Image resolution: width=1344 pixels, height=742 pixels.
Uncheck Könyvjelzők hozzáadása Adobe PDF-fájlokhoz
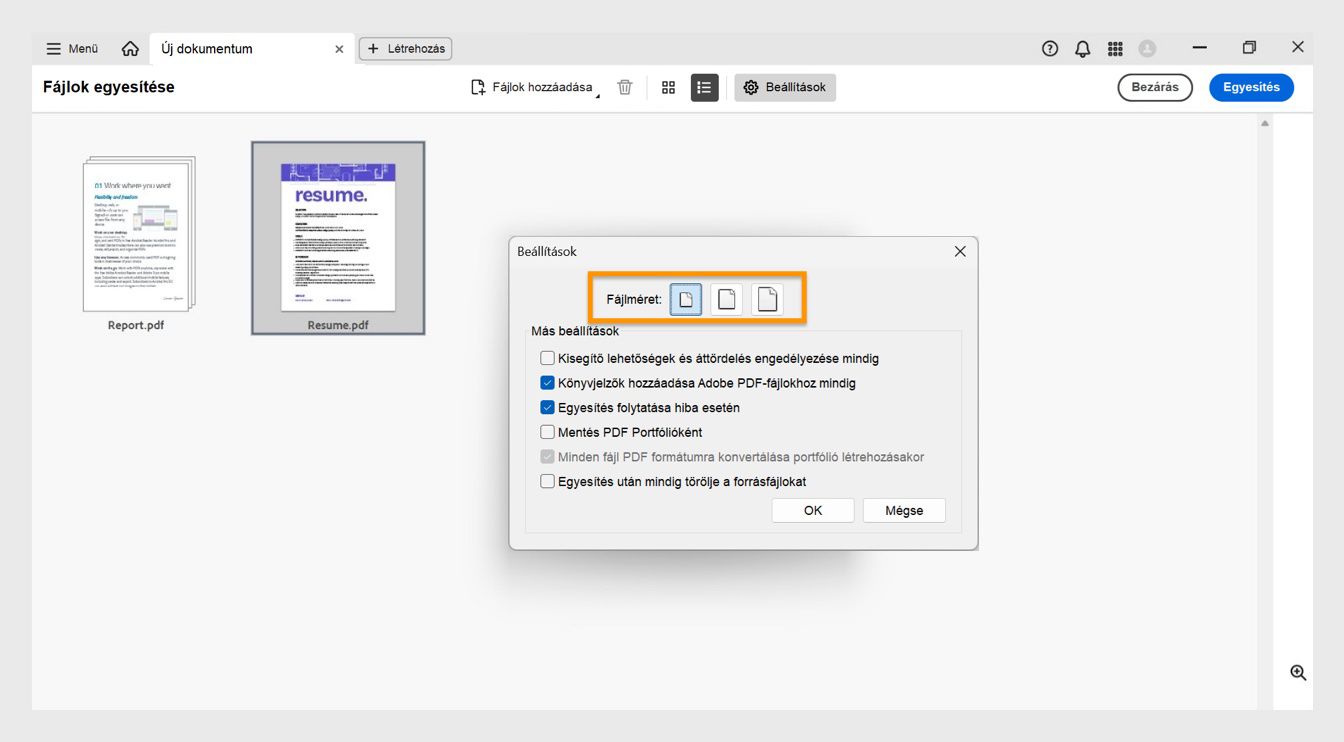[547, 383]
